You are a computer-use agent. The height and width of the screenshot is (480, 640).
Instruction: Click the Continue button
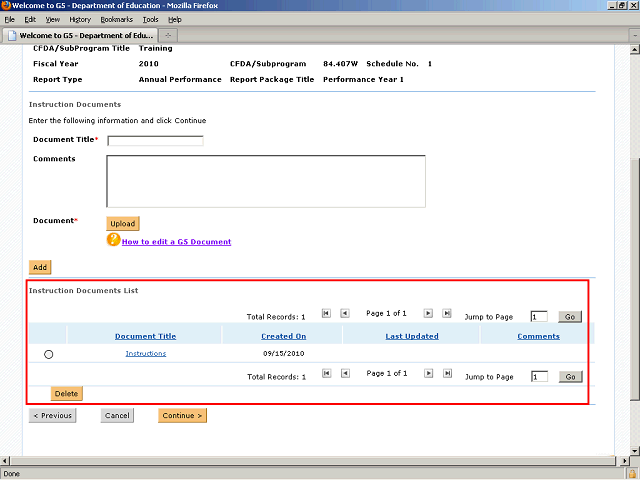182,416
